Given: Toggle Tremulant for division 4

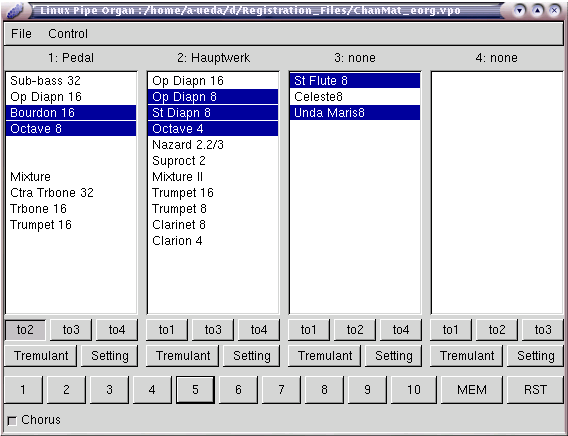Looking at the screenshot, I should point(467,356).
